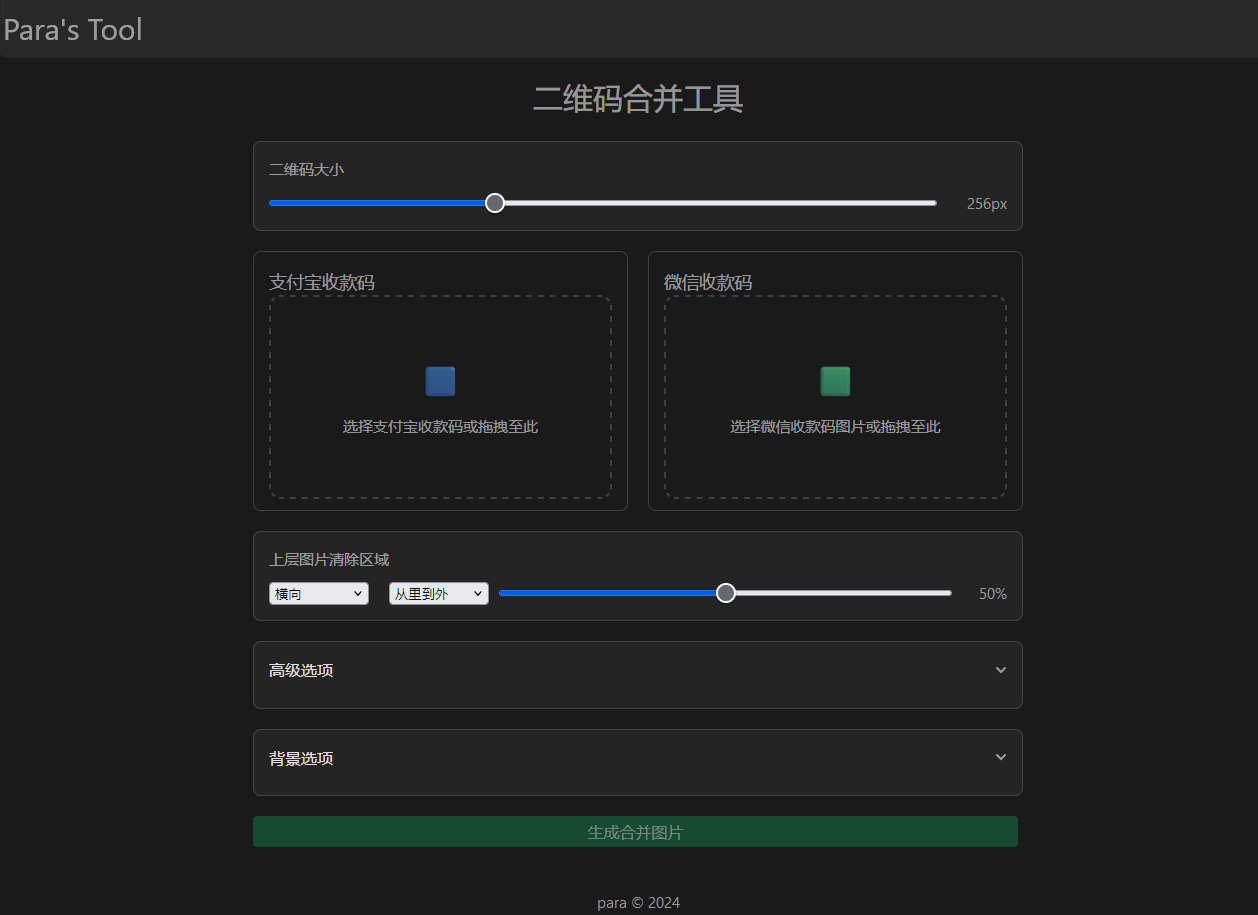Click the 高级选项 label

301,670
